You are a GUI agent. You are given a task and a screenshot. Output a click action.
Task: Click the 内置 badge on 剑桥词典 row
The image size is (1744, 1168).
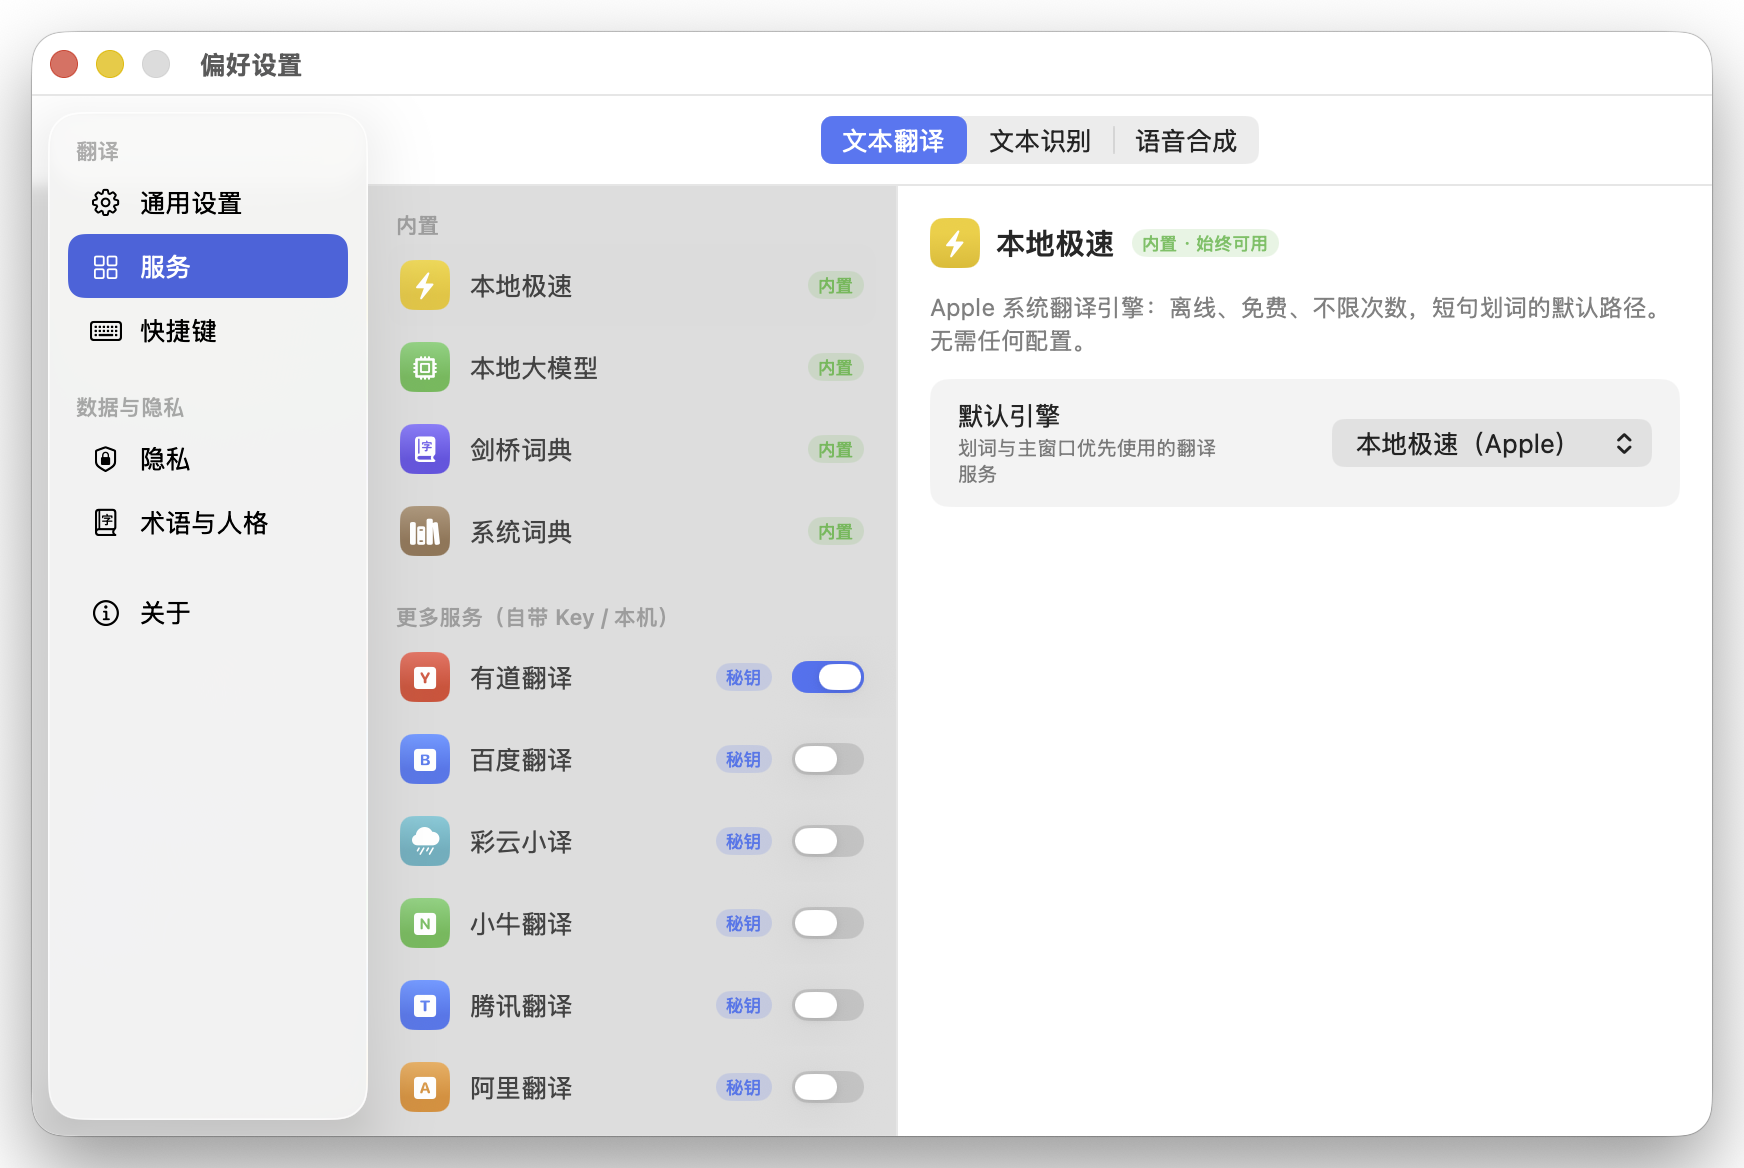coord(835,450)
